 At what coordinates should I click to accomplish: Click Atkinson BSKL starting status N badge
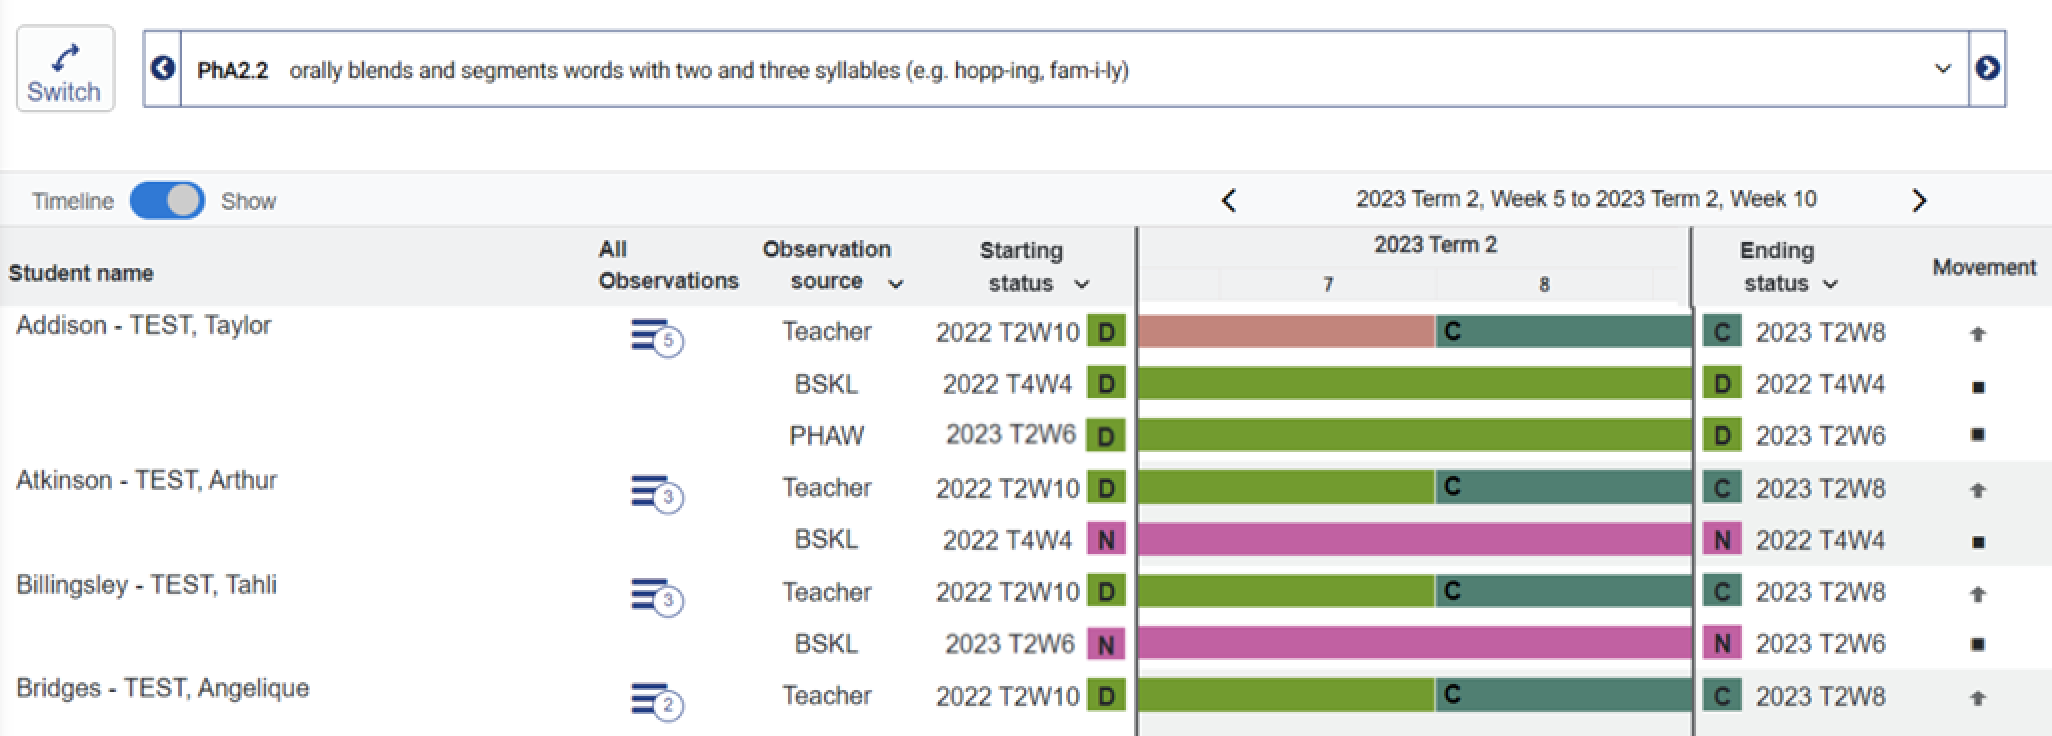point(1106,540)
